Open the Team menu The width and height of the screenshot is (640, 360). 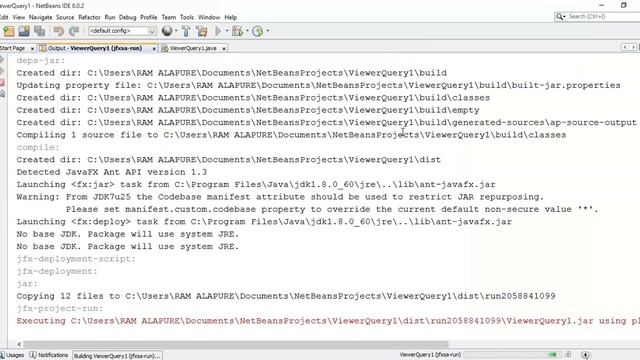click(169, 17)
